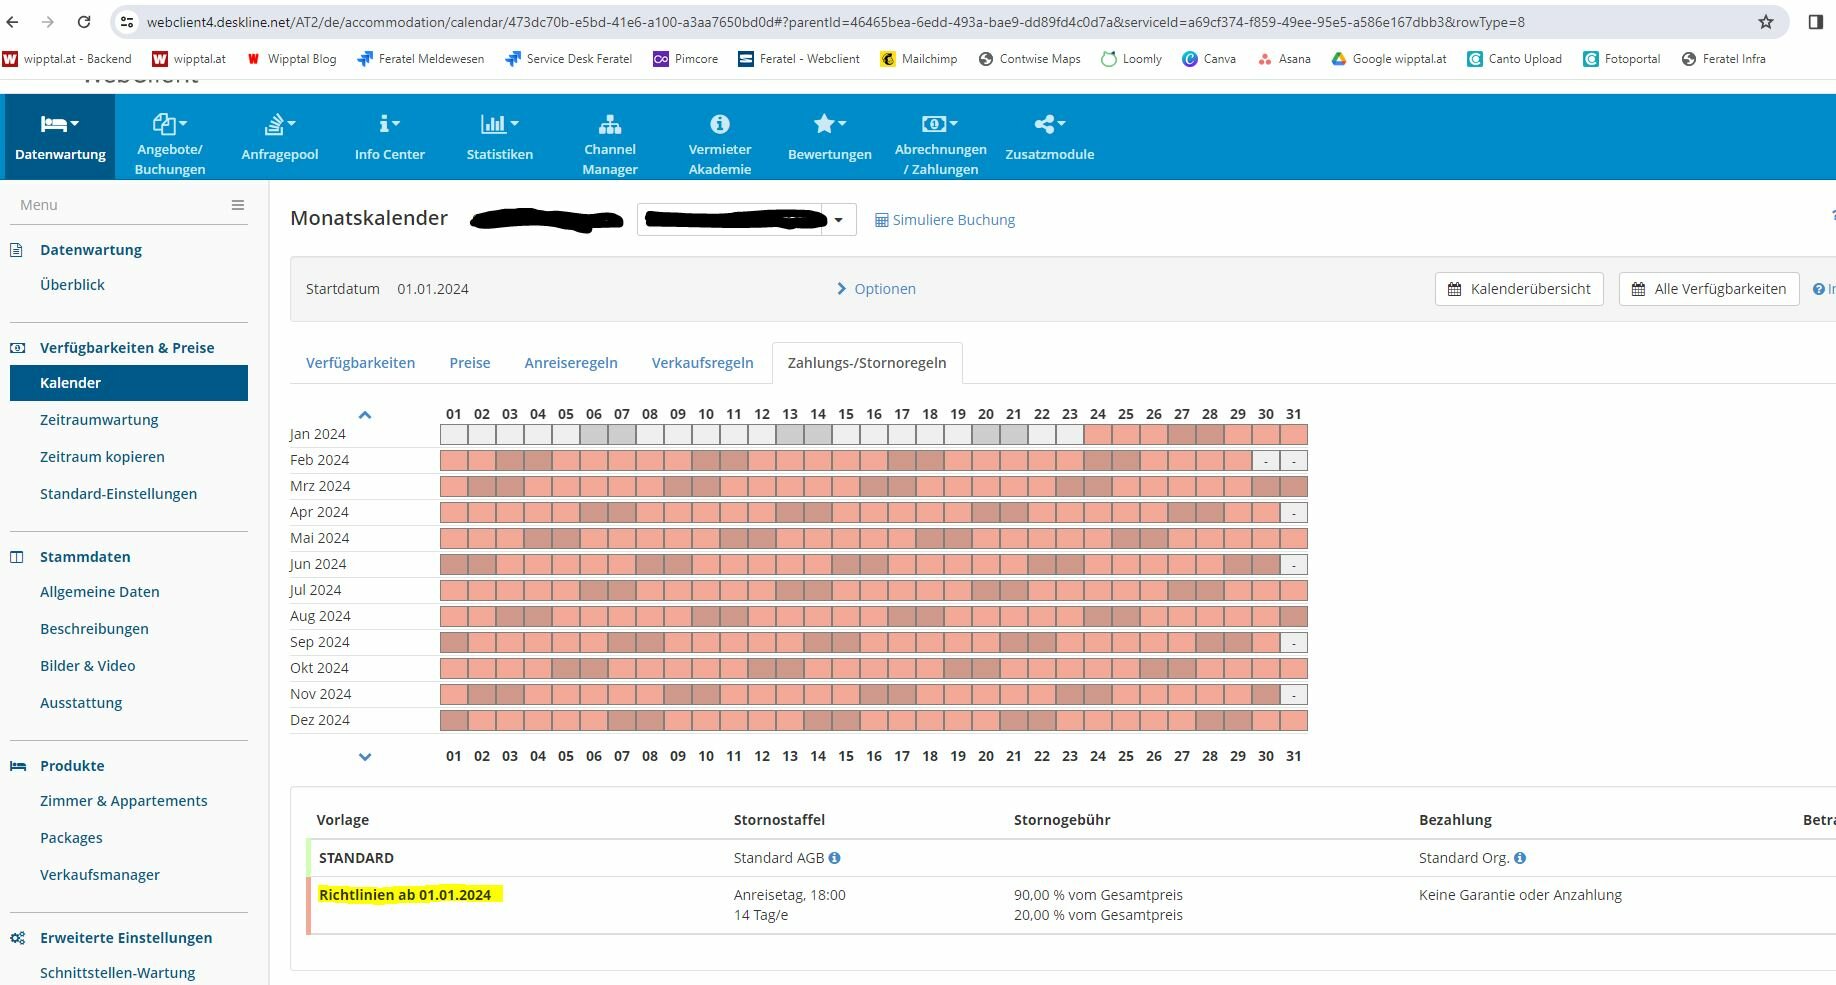Move calendar to earlier months with up chevron
Viewport: 1836px width, 985px height.
[x=365, y=414]
